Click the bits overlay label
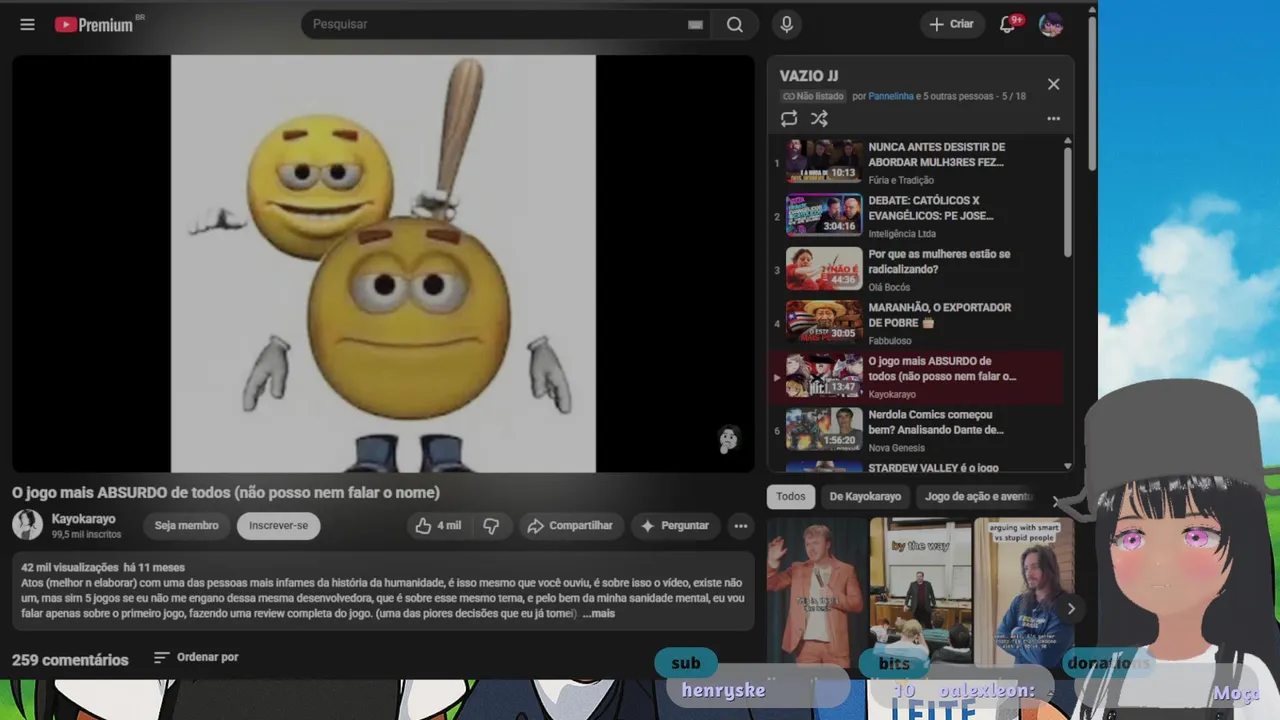1280x720 pixels. tap(894, 663)
